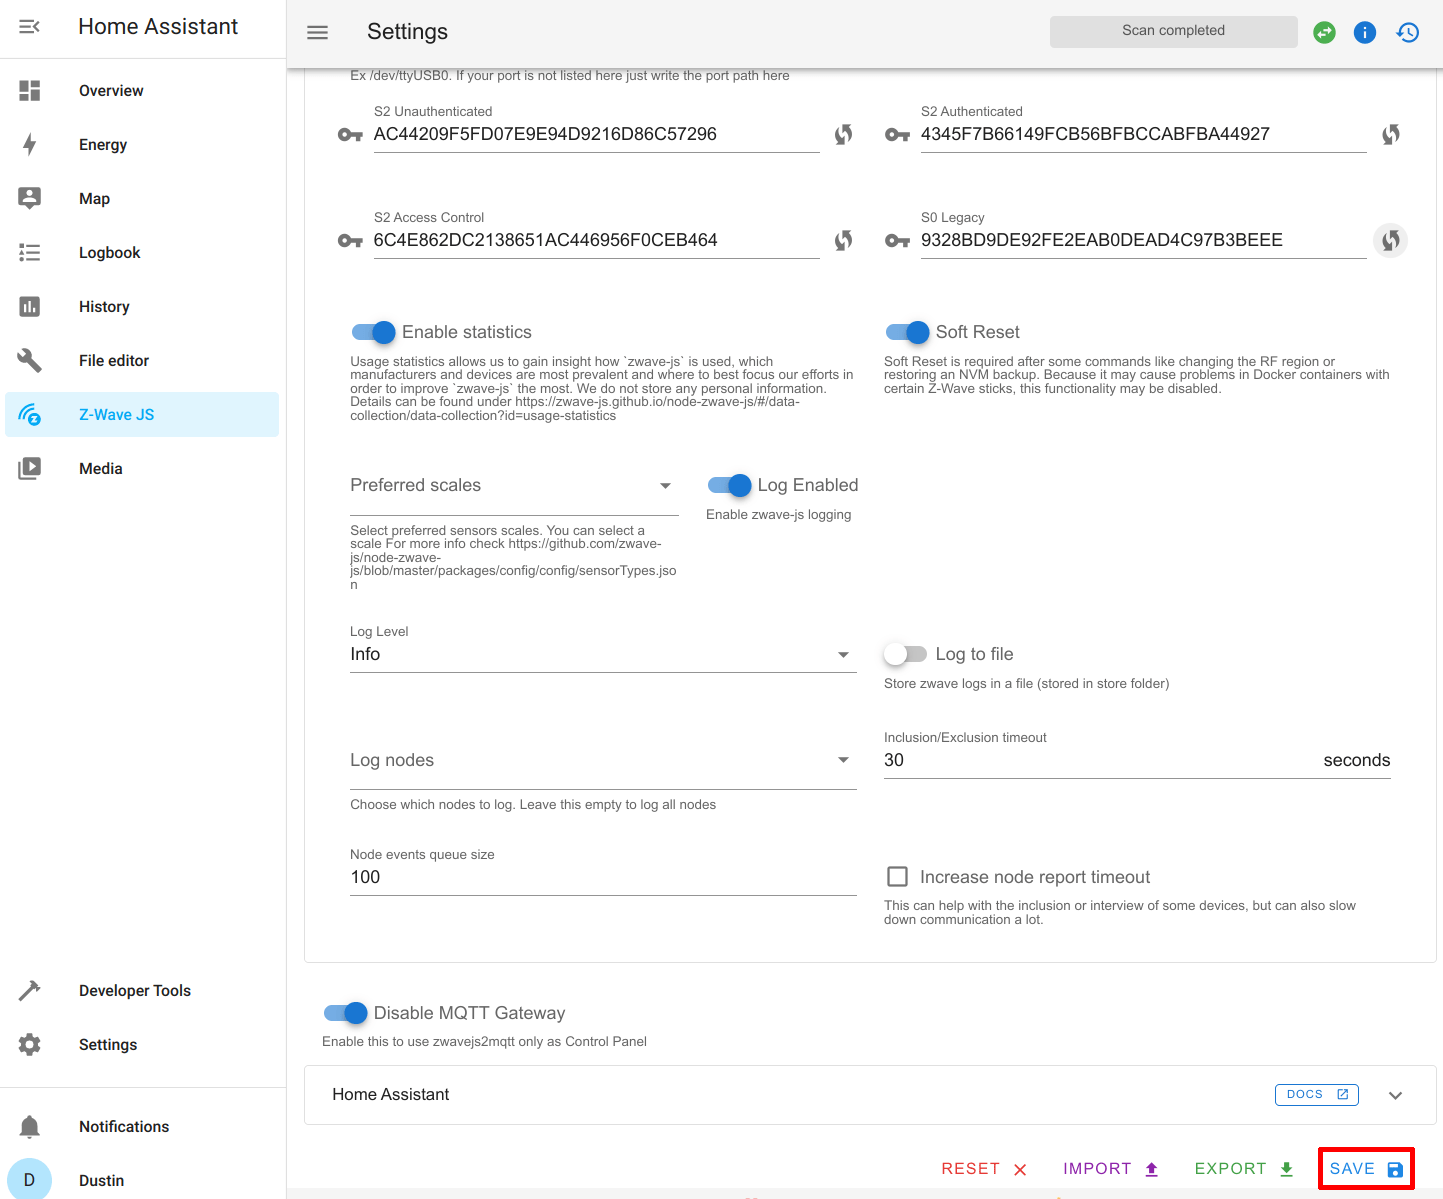Click the green swap arrows icon in the header
This screenshot has height=1199, width=1443.
coord(1323,31)
